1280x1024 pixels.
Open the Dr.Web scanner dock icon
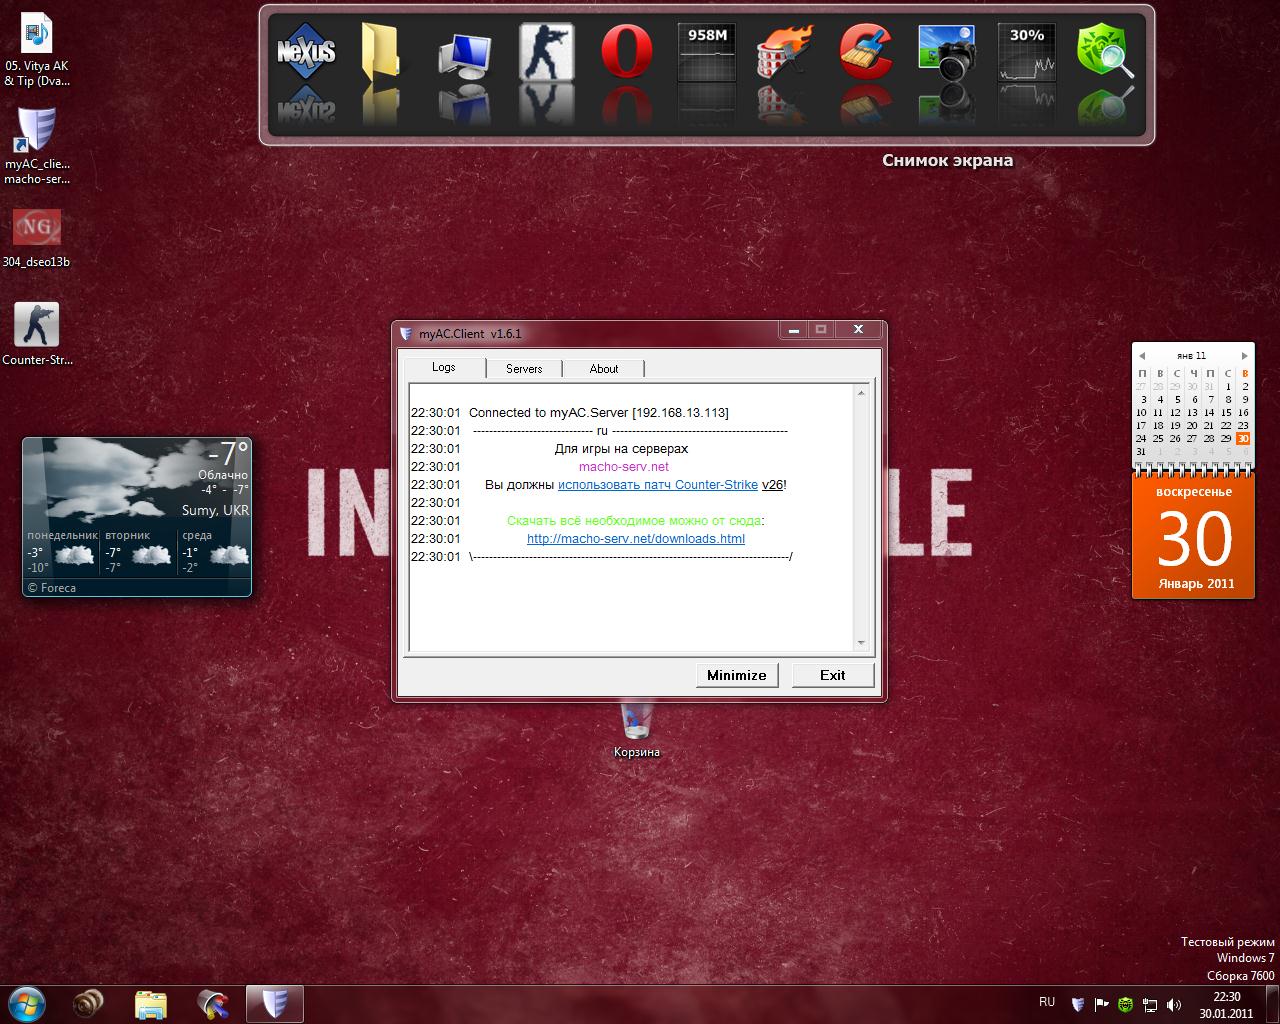click(1105, 51)
